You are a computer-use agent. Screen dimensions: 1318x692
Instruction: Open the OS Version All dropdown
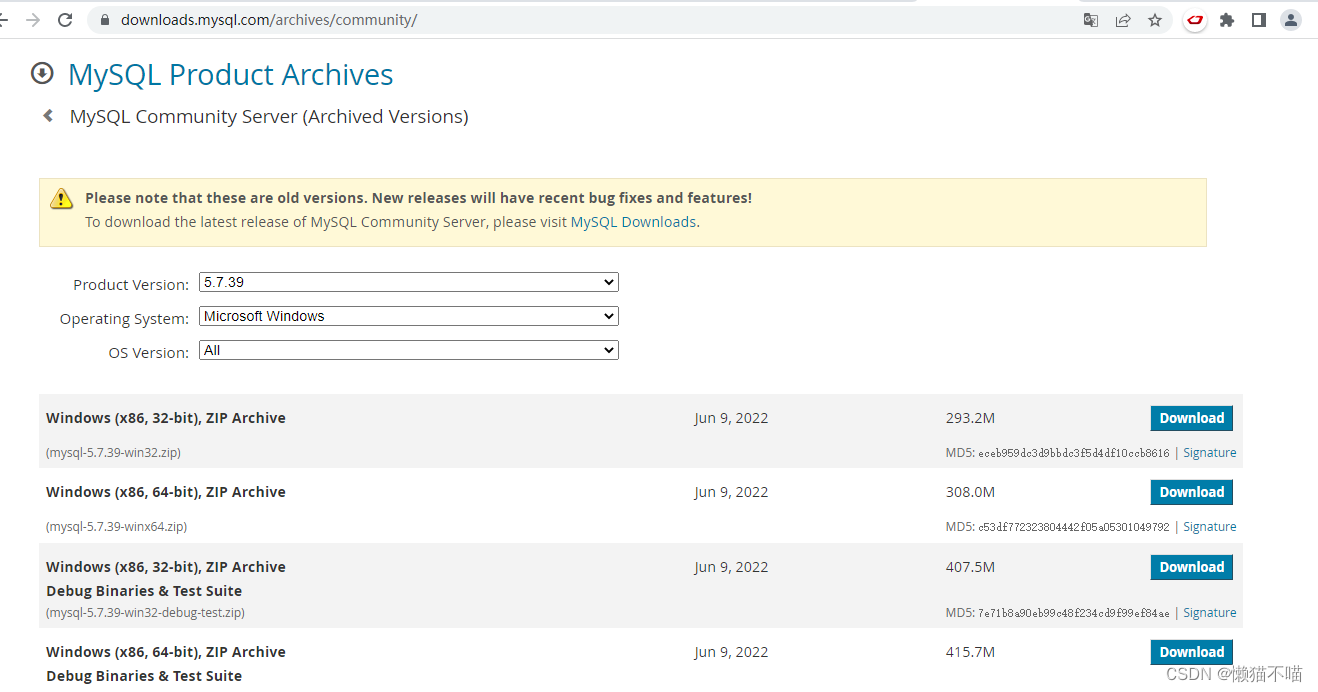[x=409, y=350]
